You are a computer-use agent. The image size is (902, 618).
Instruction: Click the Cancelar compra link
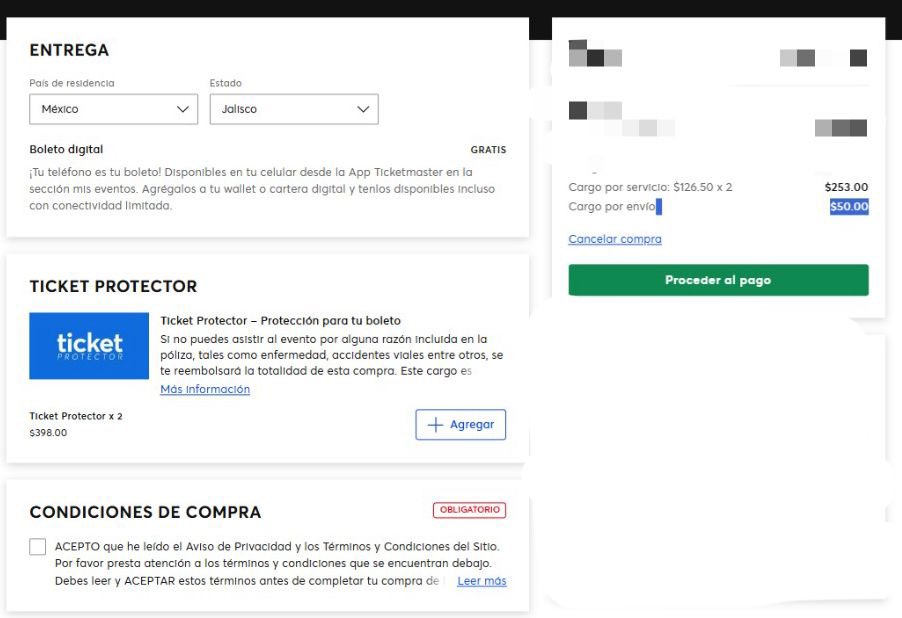tap(615, 239)
